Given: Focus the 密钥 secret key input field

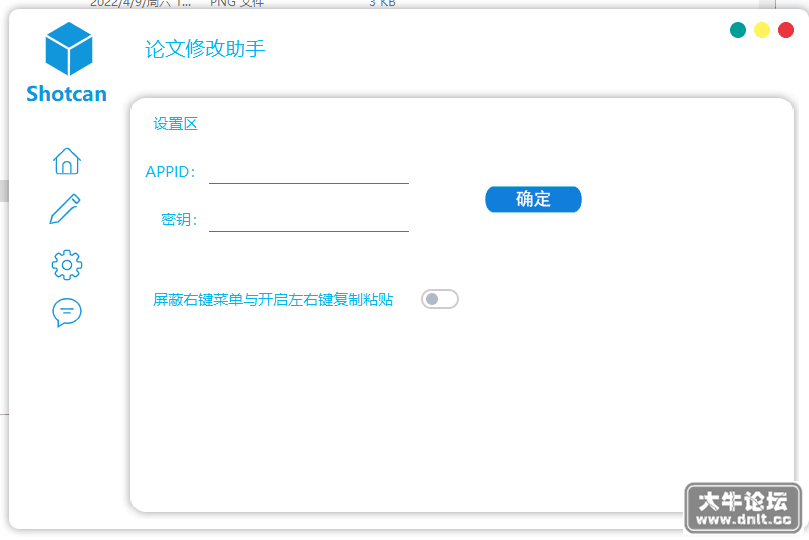Looking at the screenshot, I should [309, 220].
